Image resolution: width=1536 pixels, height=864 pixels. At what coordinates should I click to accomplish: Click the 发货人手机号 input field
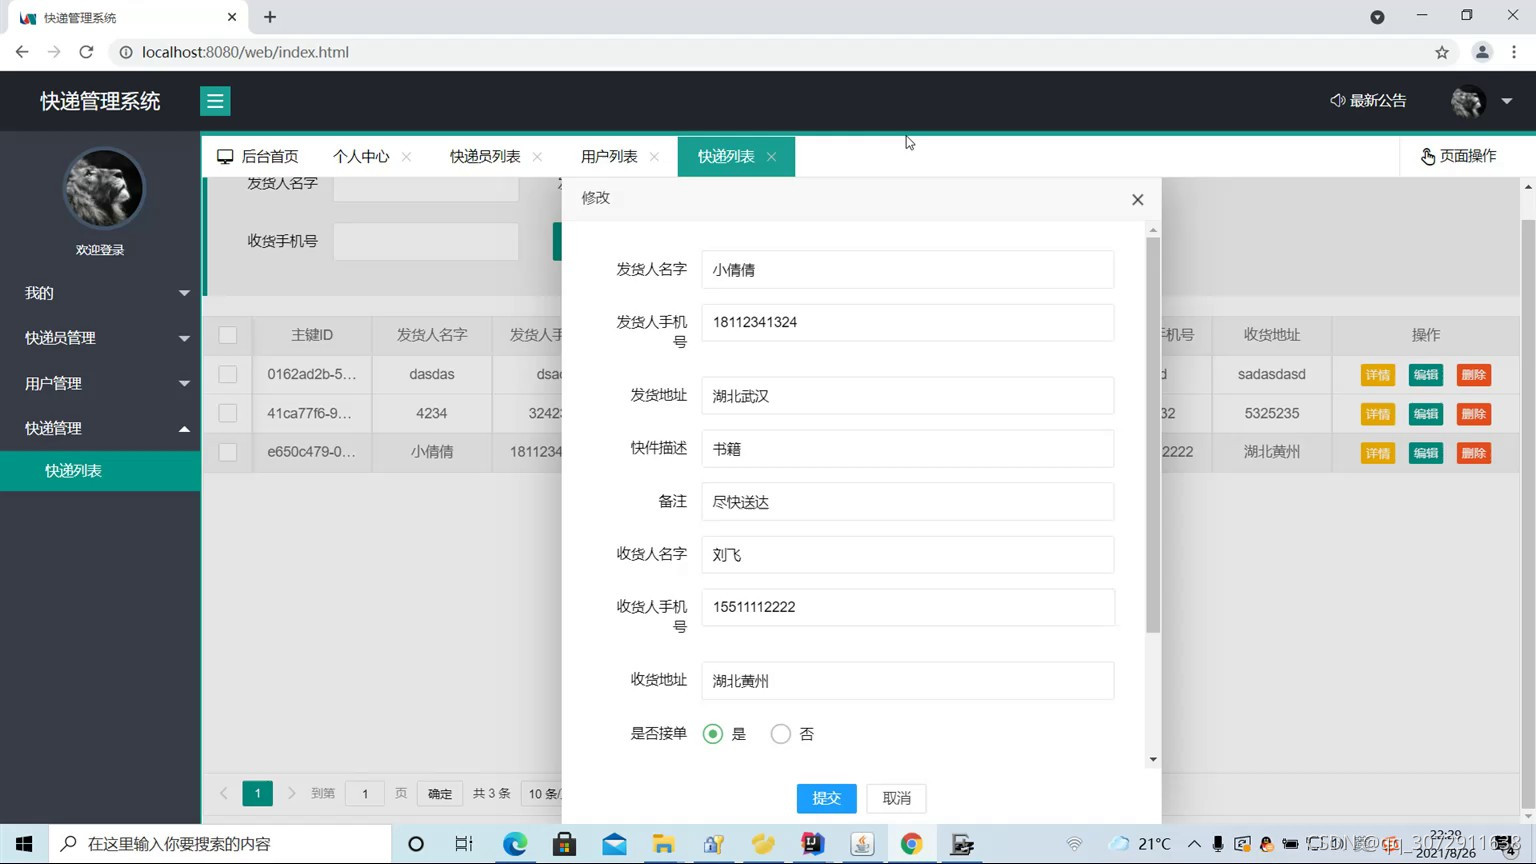click(908, 322)
